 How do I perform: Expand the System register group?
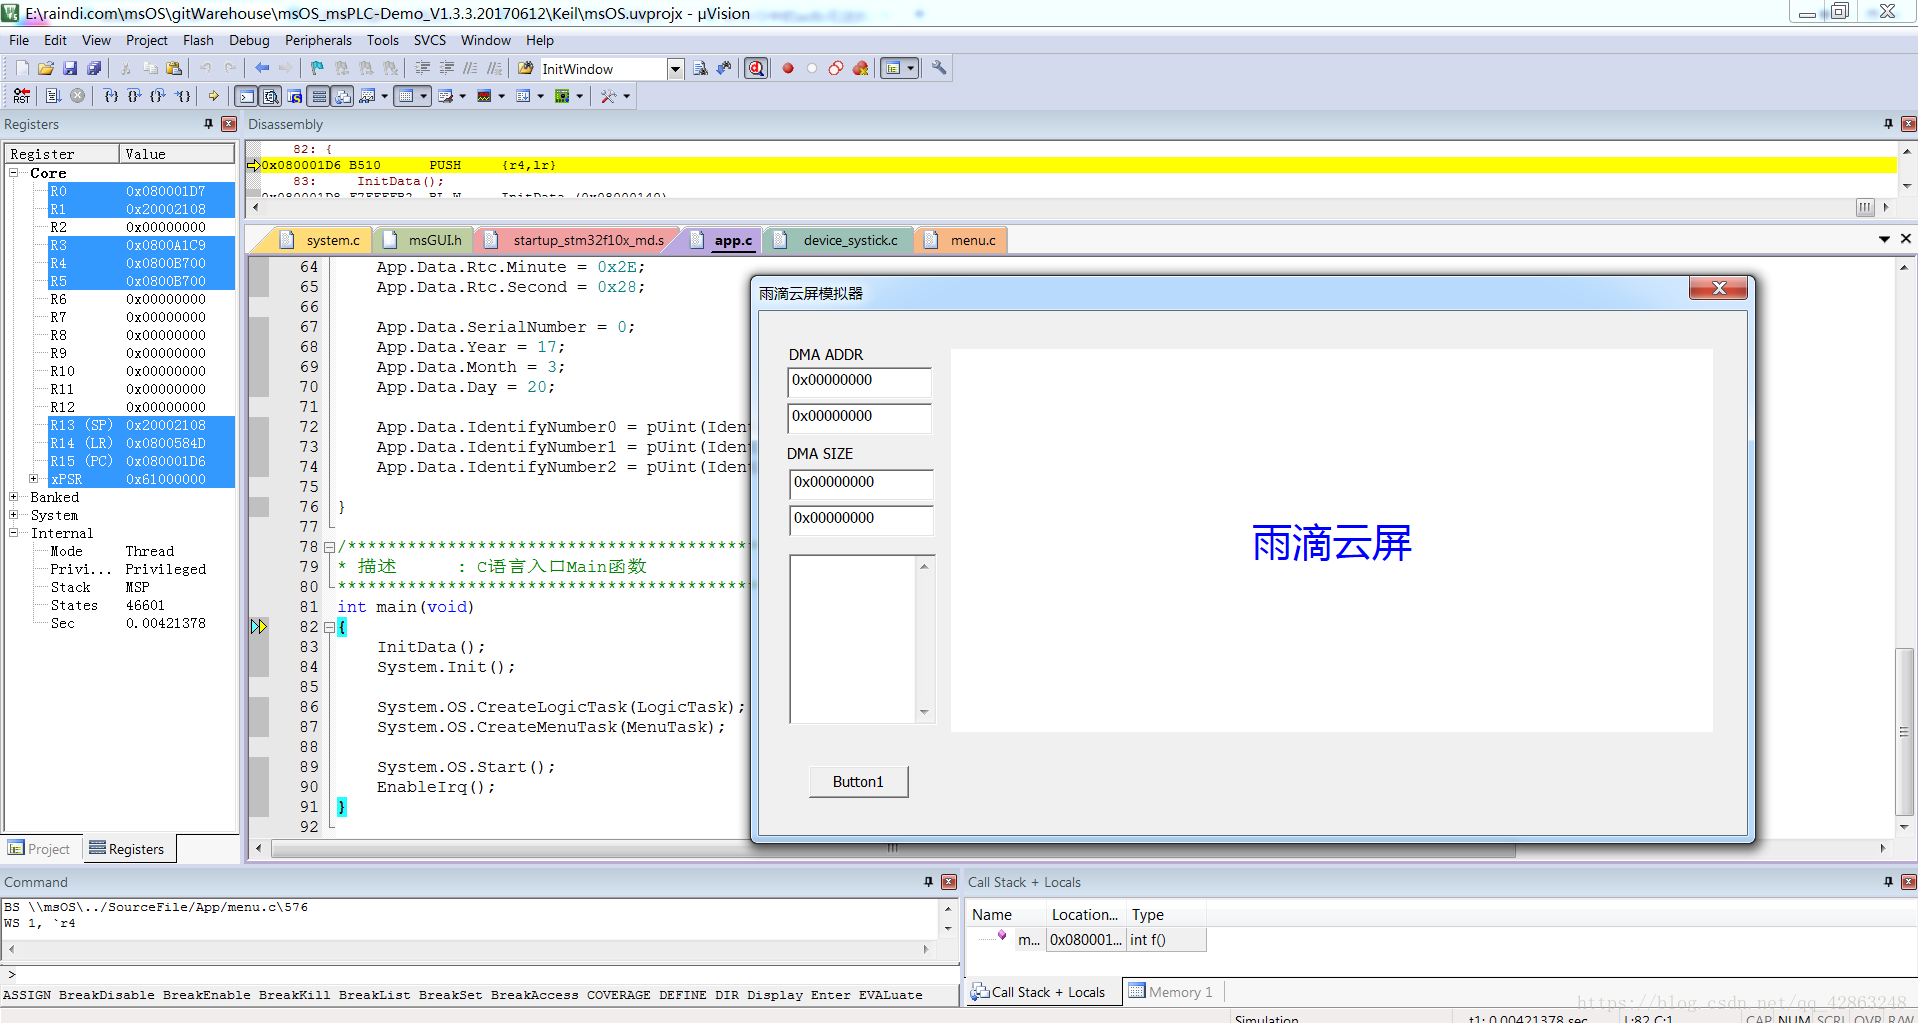click(x=14, y=514)
